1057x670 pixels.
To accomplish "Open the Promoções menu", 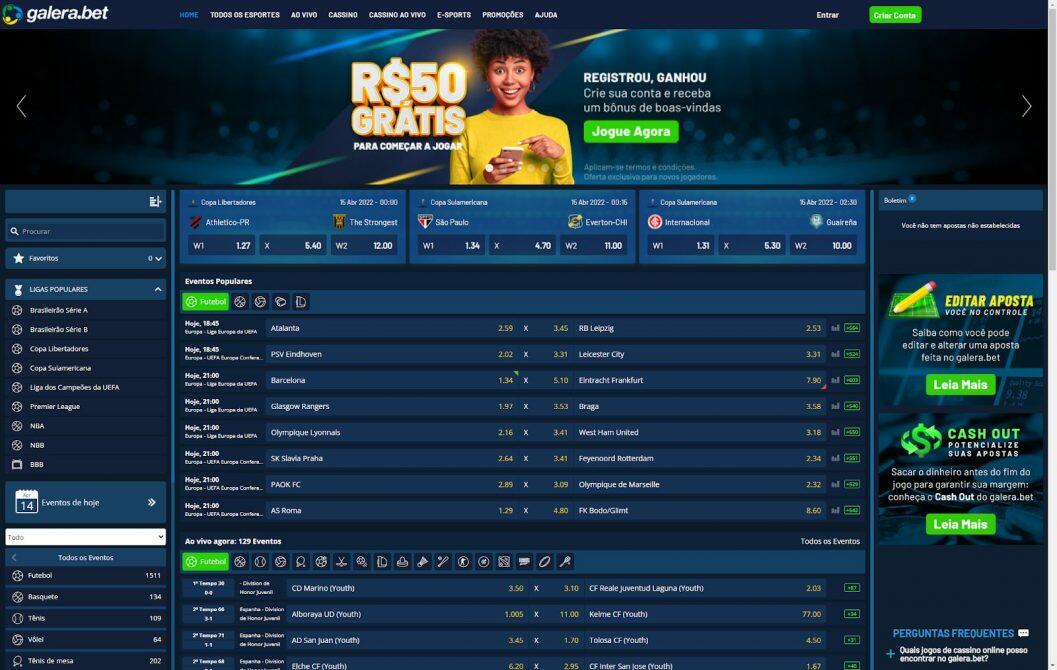I will coord(503,15).
